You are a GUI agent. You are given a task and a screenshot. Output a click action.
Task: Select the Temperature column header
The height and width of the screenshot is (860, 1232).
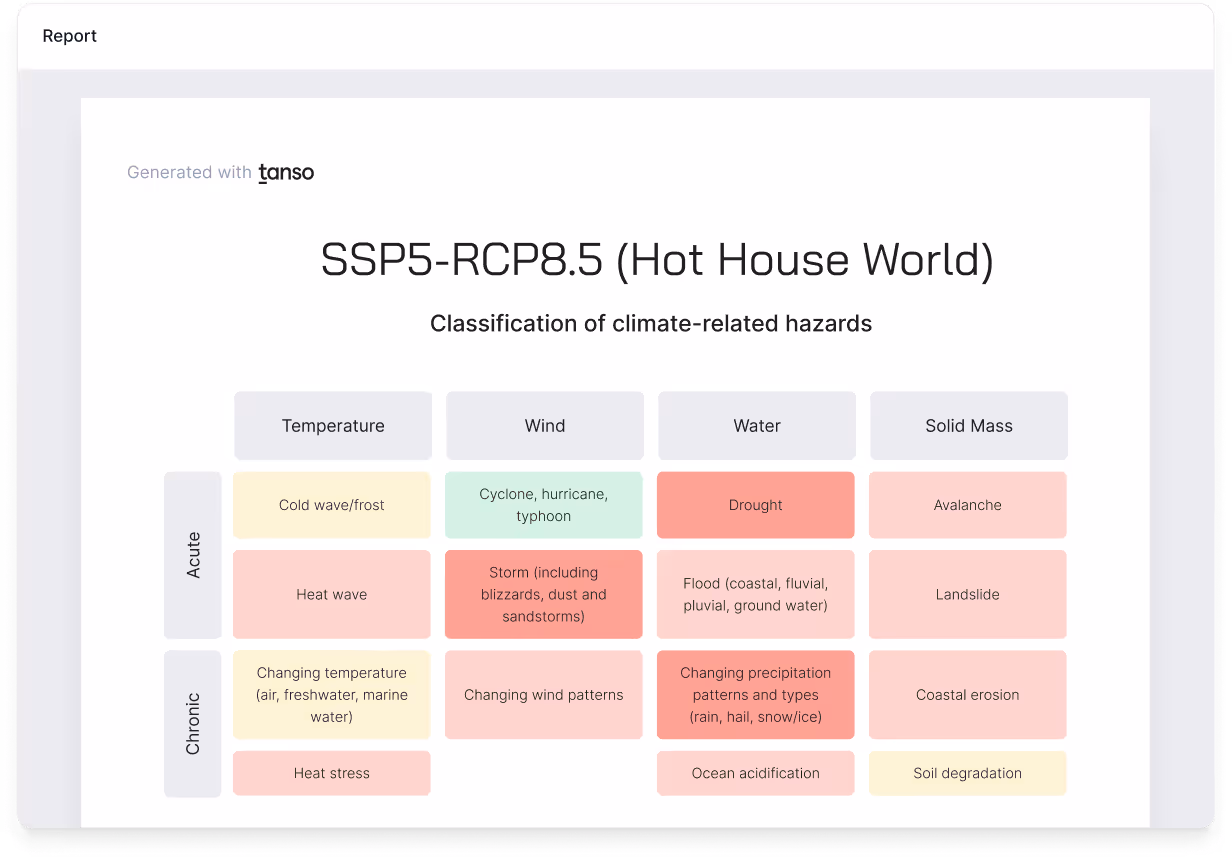click(x=333, y=426)
